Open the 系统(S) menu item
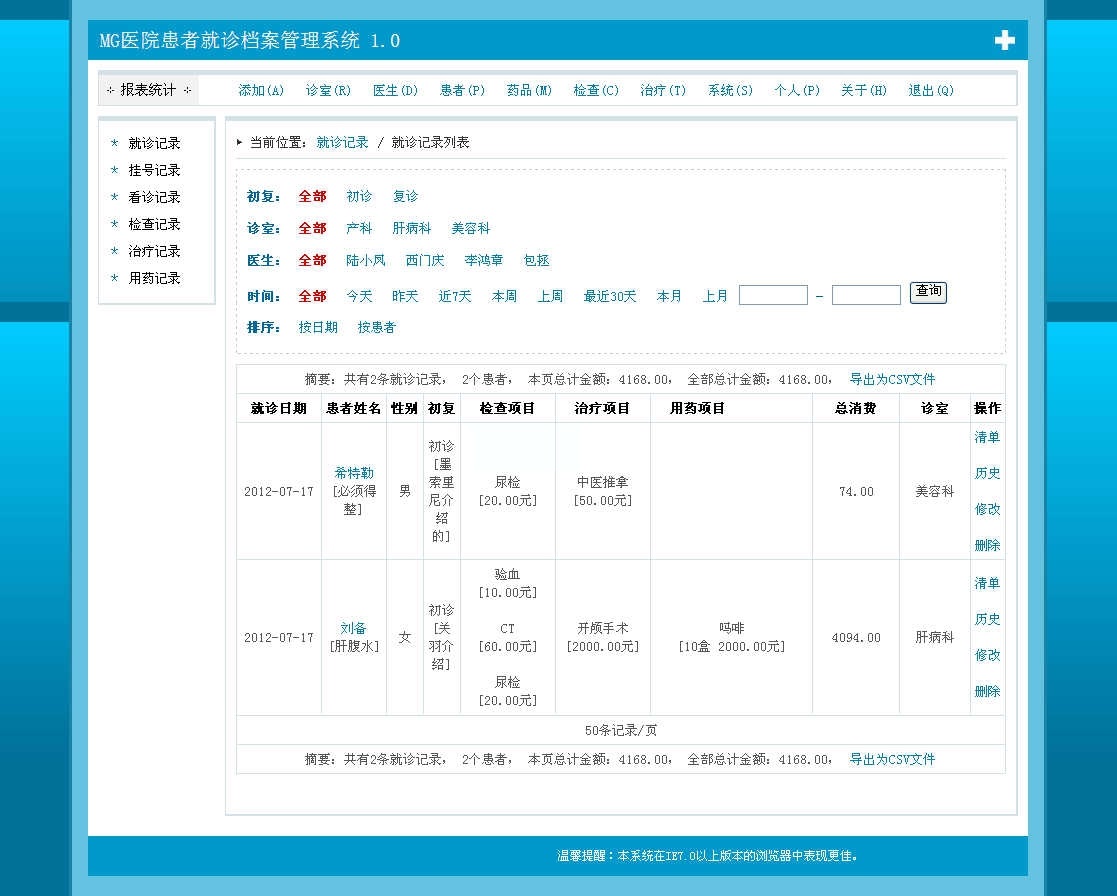The height and width of the screenshot is (896, 1117). [x=730, y=90]
